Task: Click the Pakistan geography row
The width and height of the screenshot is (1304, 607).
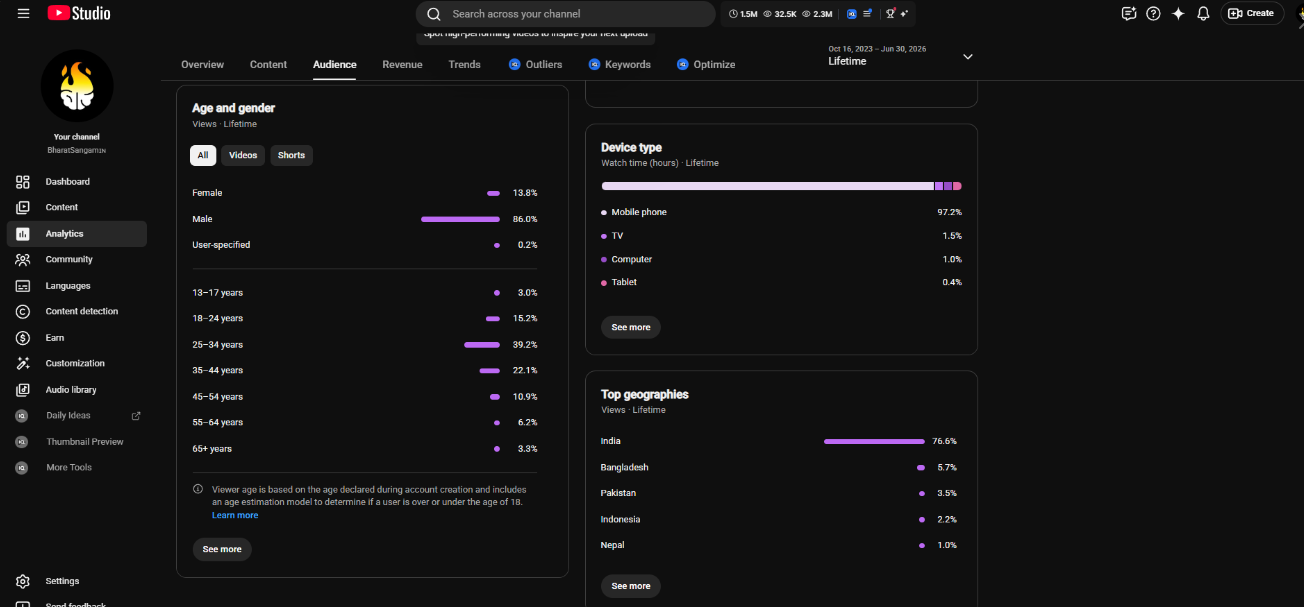Action: tap(779, 493)
